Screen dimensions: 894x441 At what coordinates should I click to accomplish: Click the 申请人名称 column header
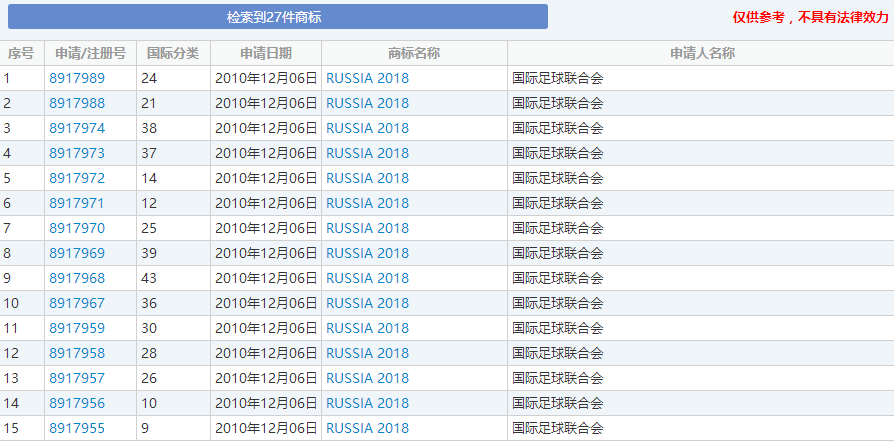pyautogui.click(x=701, y=53)
